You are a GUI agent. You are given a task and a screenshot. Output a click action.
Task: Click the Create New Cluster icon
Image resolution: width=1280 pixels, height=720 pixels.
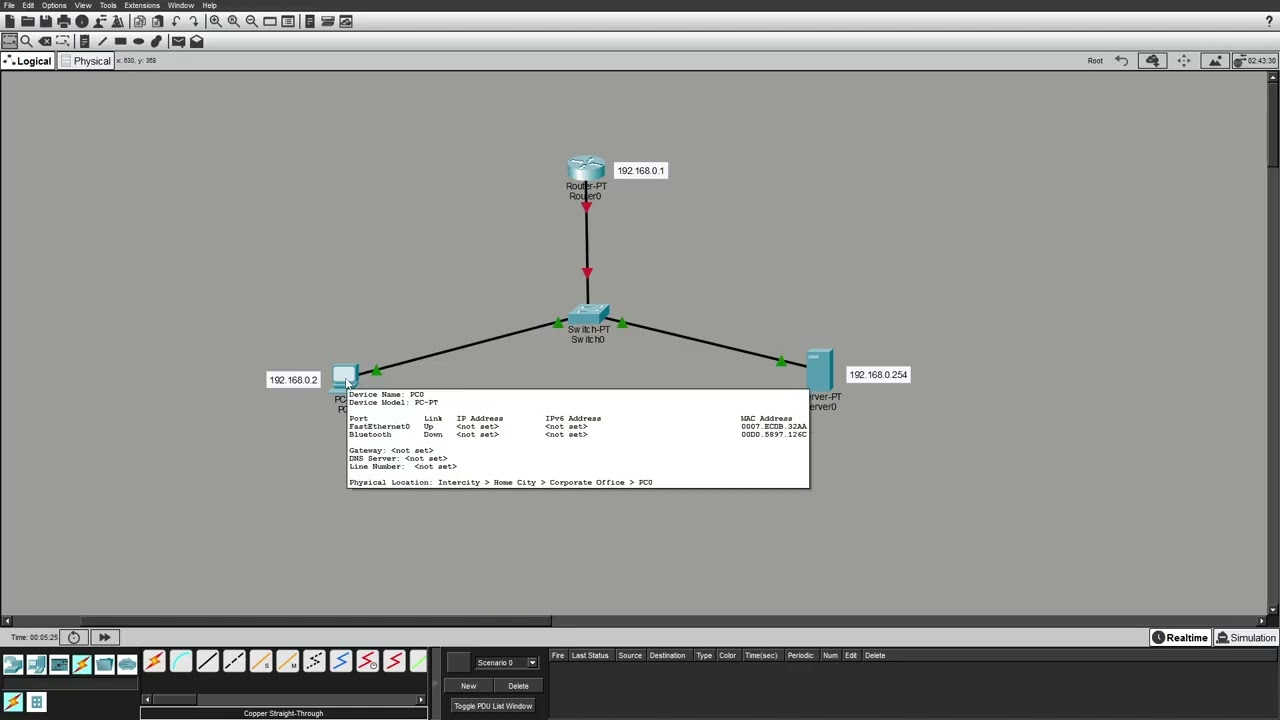click(x=1152, y=61)
